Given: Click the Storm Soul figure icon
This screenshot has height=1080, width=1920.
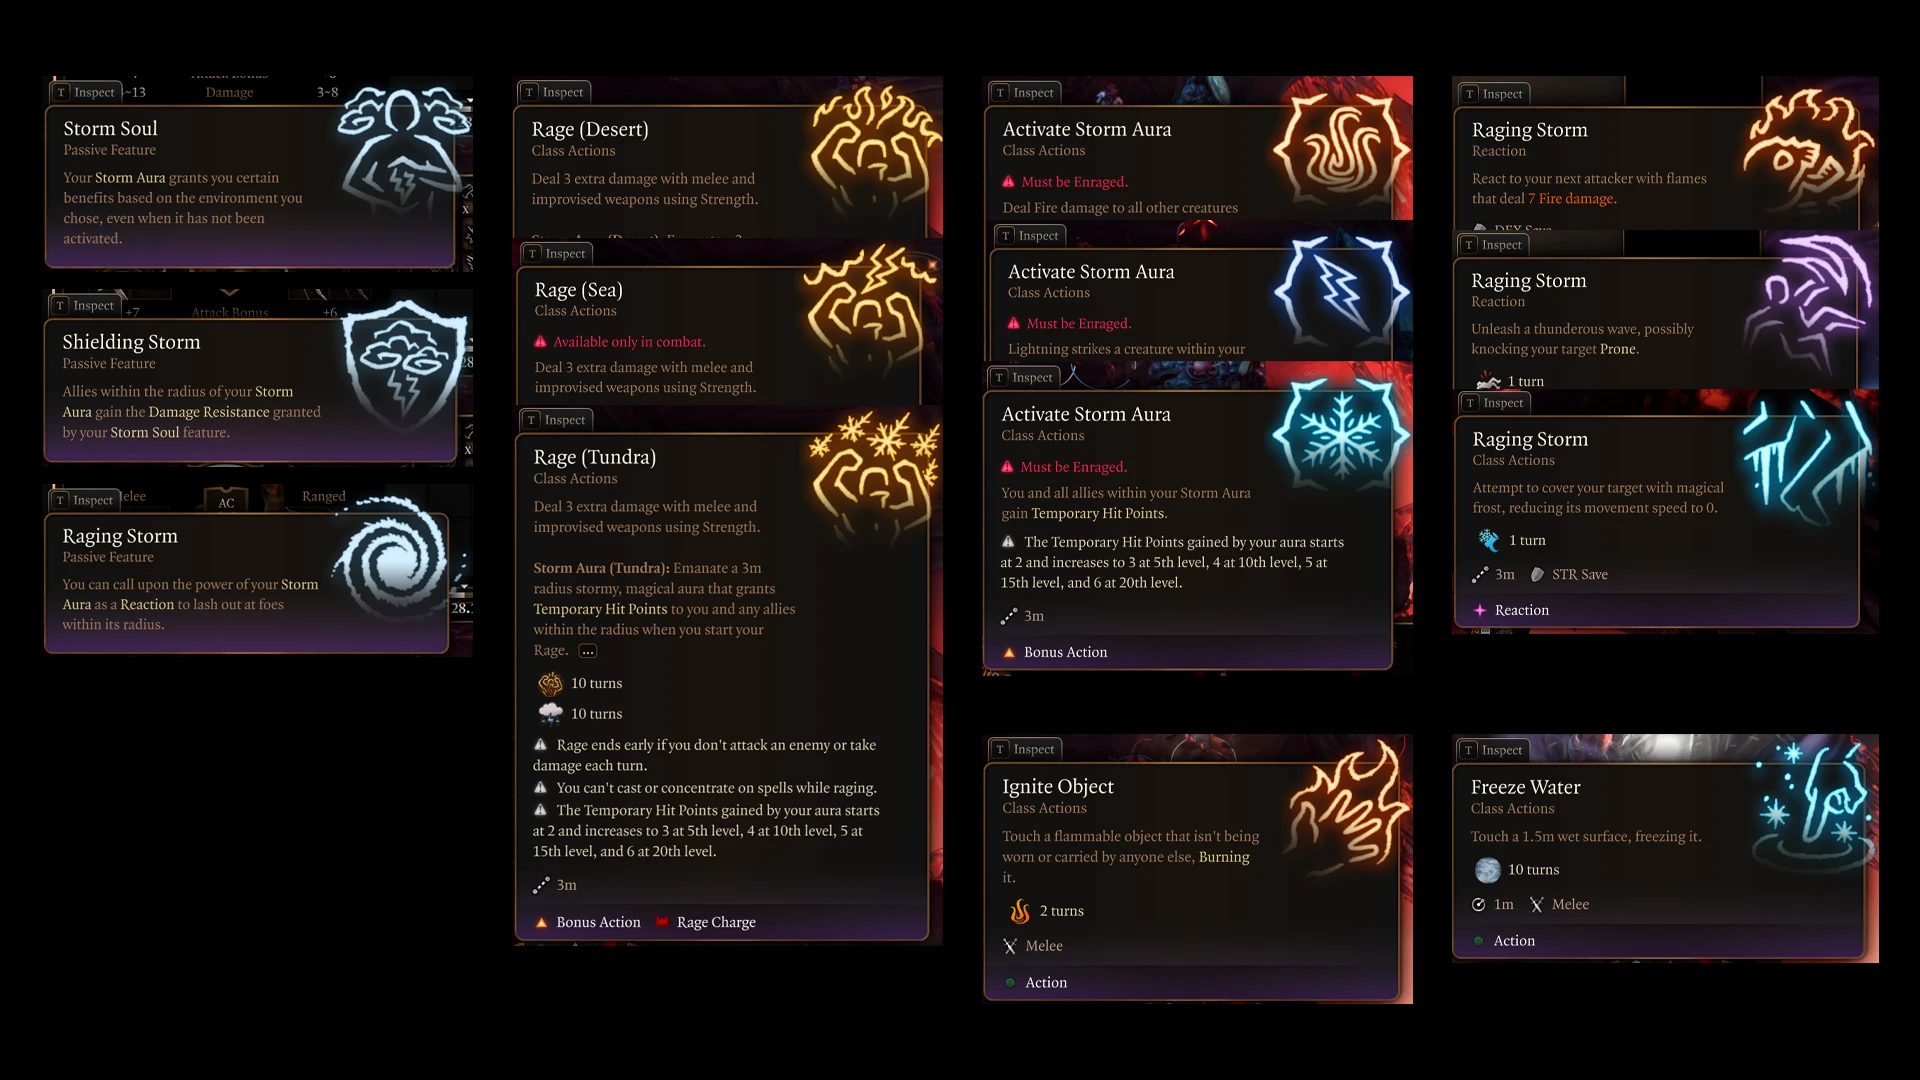Looking at the screenshot, I should point(402,157).
